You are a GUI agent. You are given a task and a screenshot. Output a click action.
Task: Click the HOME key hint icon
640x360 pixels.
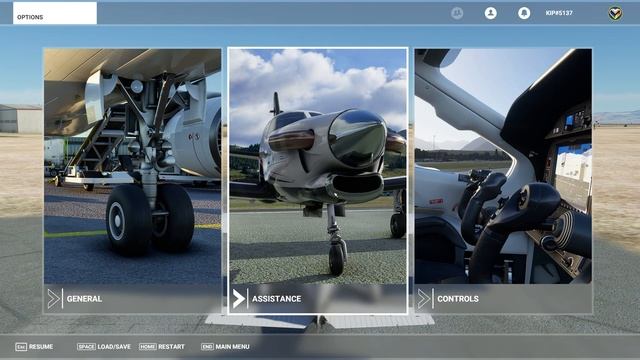click(x=147, y=347)
